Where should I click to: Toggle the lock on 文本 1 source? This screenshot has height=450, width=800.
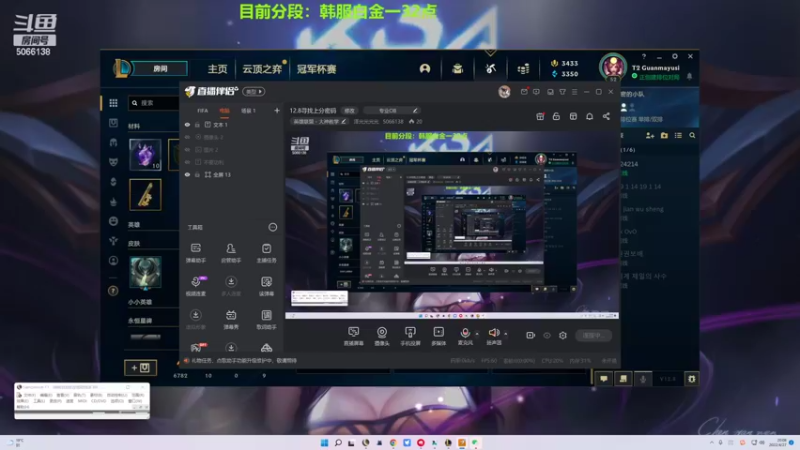pyautogui.click(x=197, y=124)
